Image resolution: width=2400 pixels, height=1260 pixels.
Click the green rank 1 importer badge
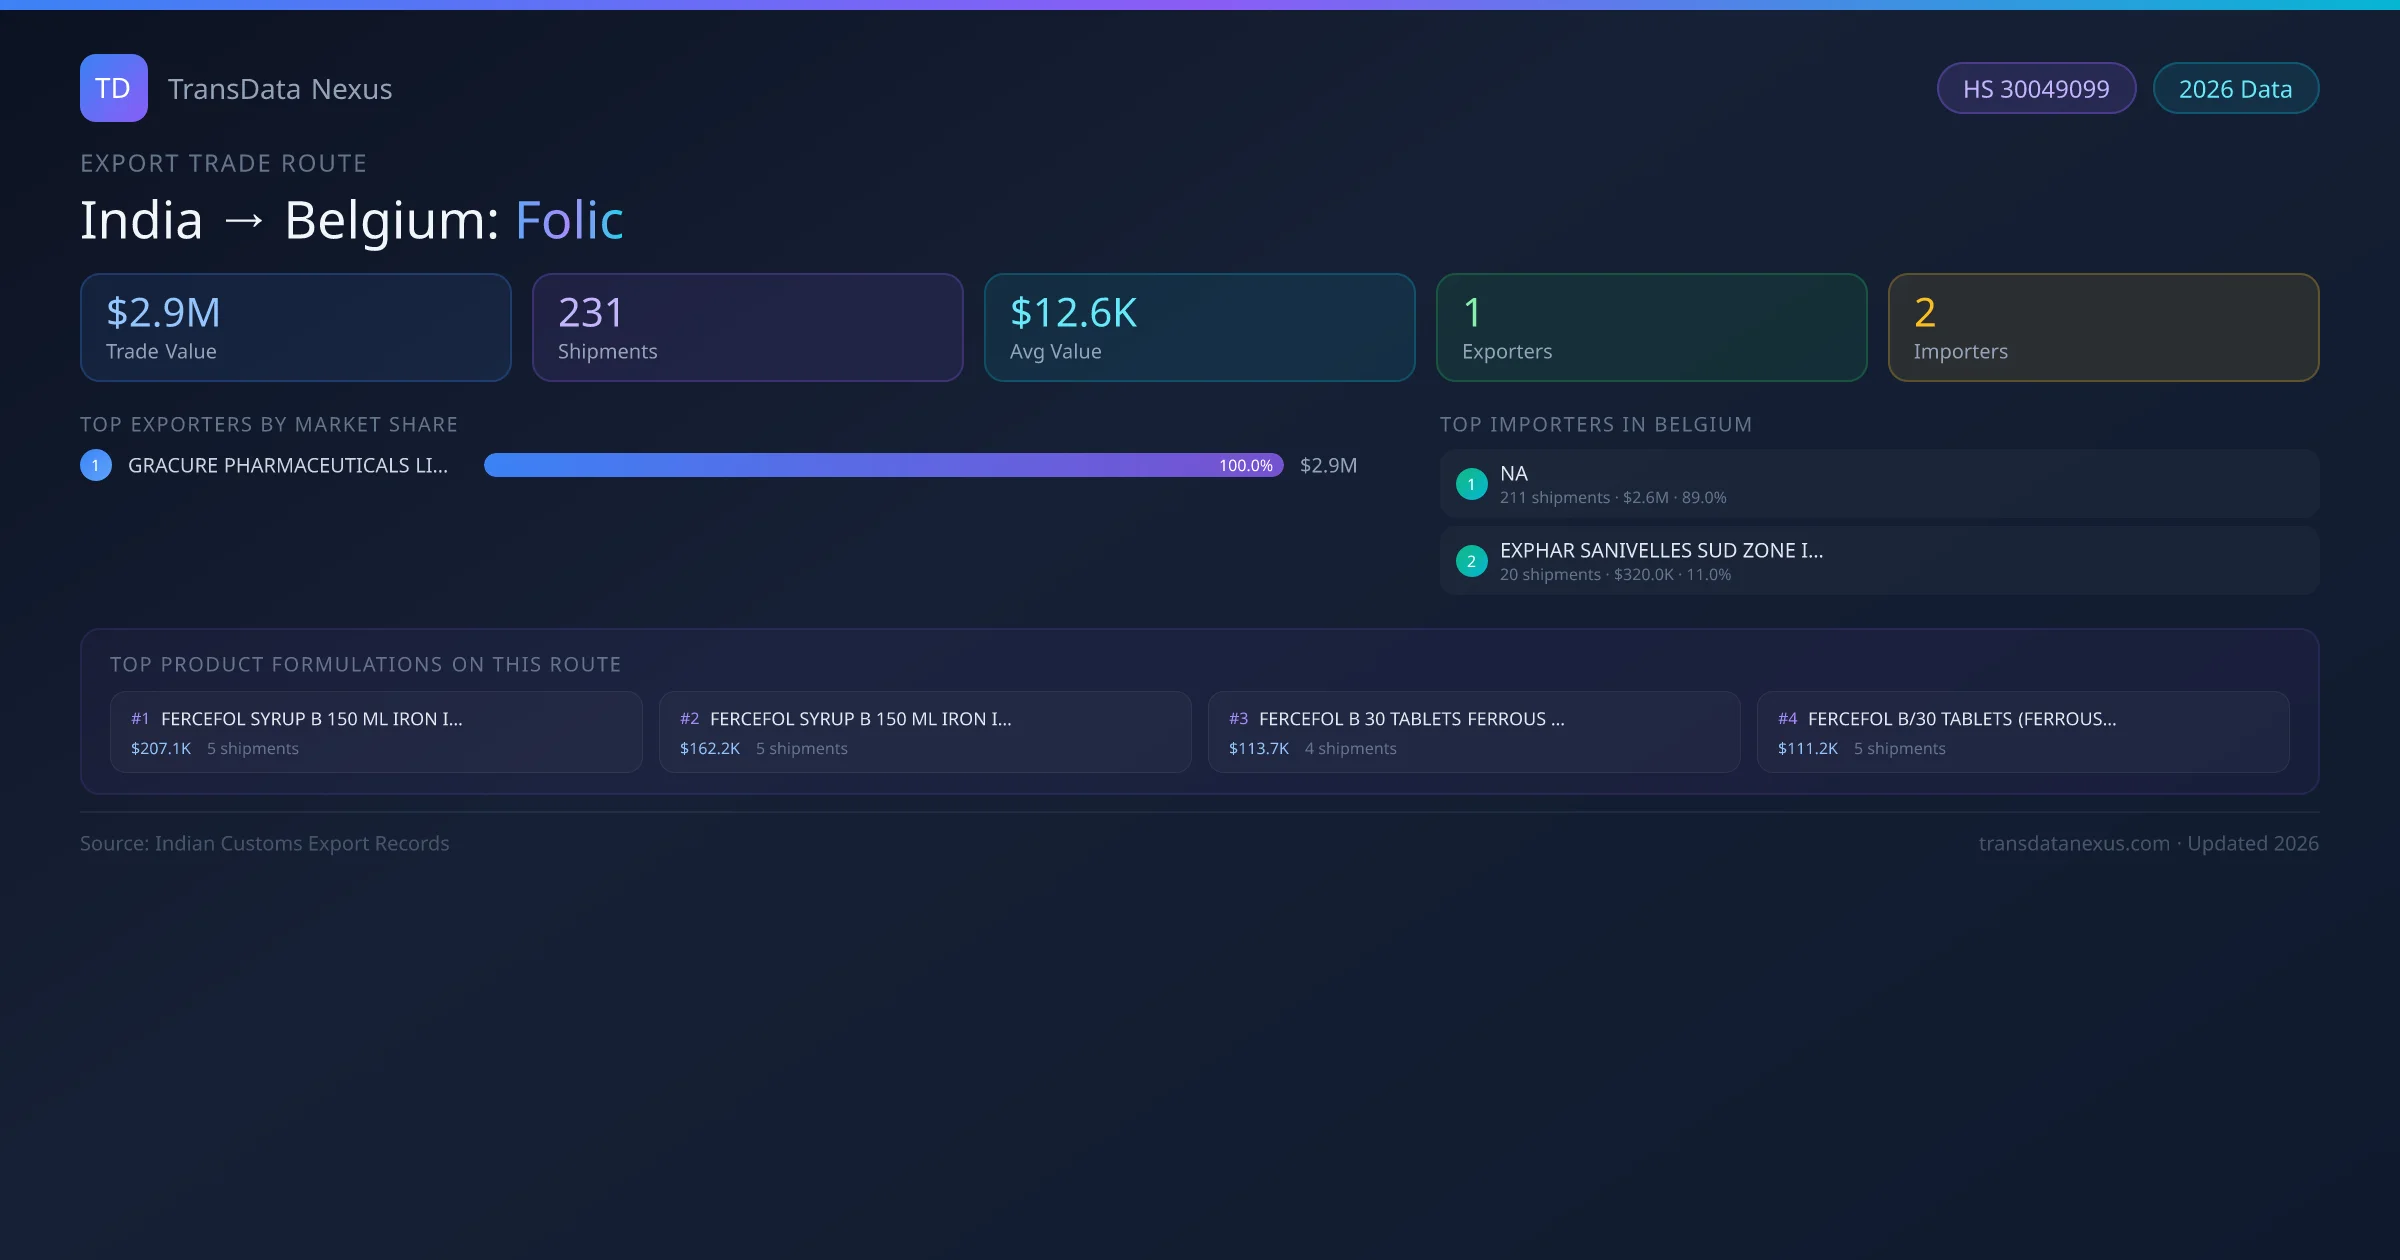point(1471,484)
